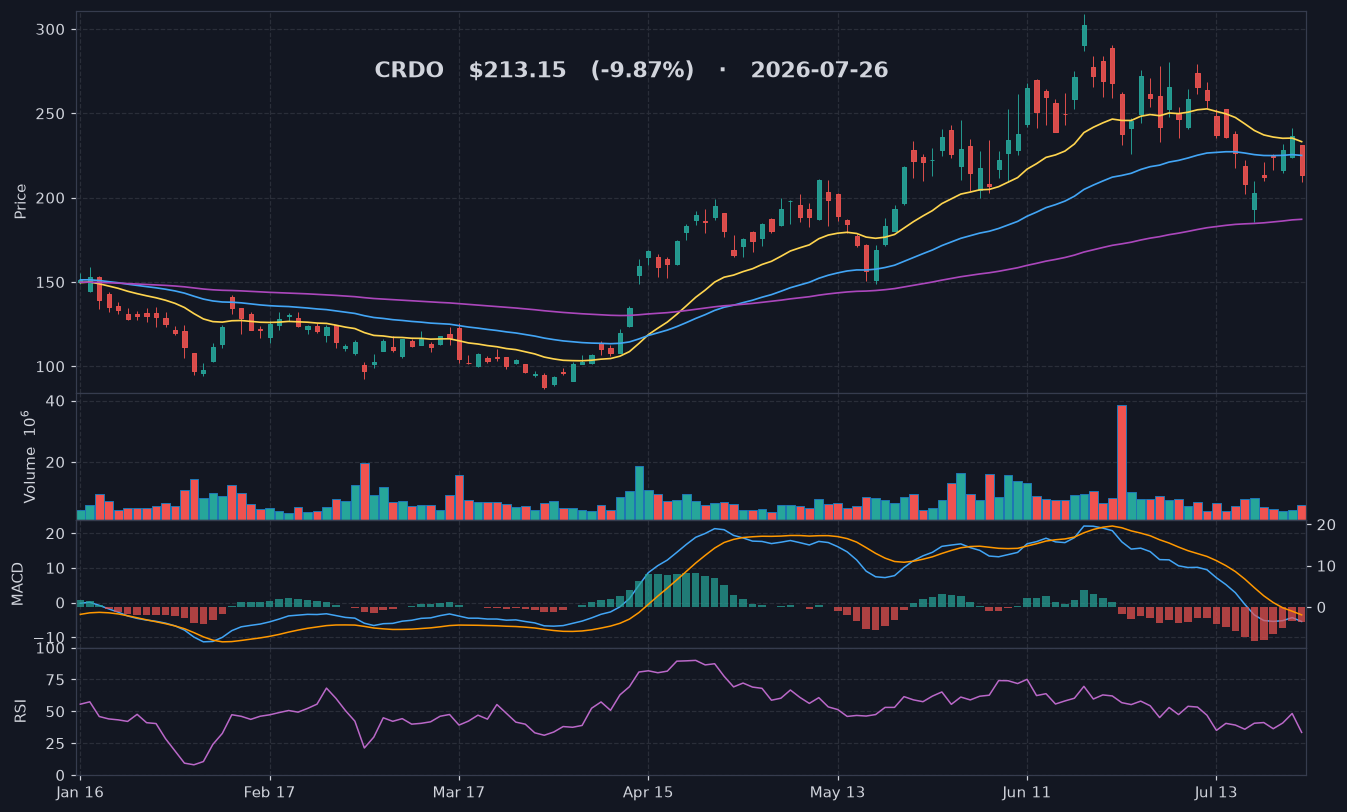The image size is (1347, 812).
Task: Click the highest candlestick near 300
Action: [1084, 34]
